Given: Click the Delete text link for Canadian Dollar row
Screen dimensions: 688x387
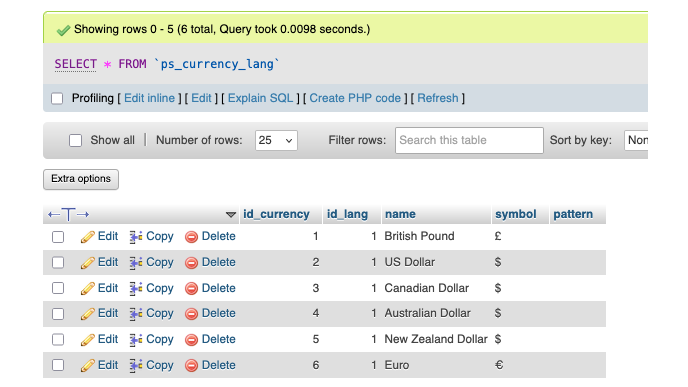Looking at the screenshot, I should (x=219, y=288).
